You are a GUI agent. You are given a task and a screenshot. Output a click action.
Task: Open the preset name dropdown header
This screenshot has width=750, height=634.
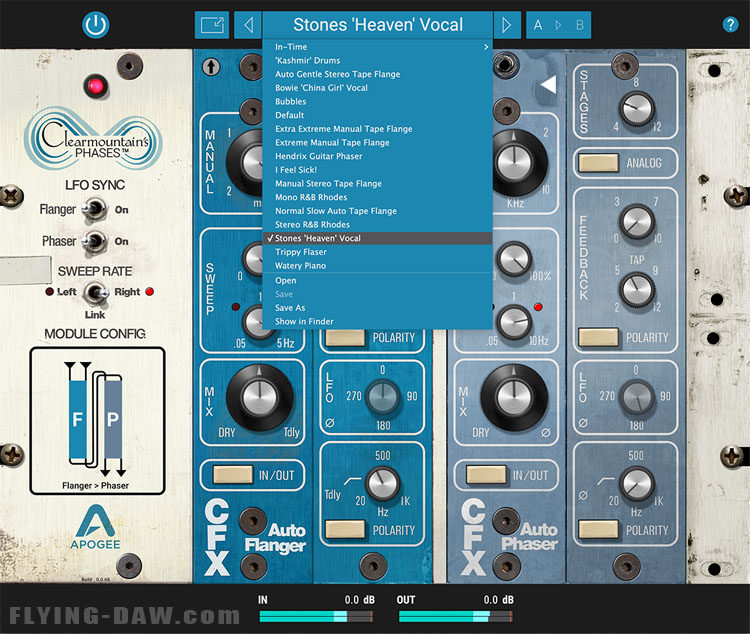click(377, 25)
